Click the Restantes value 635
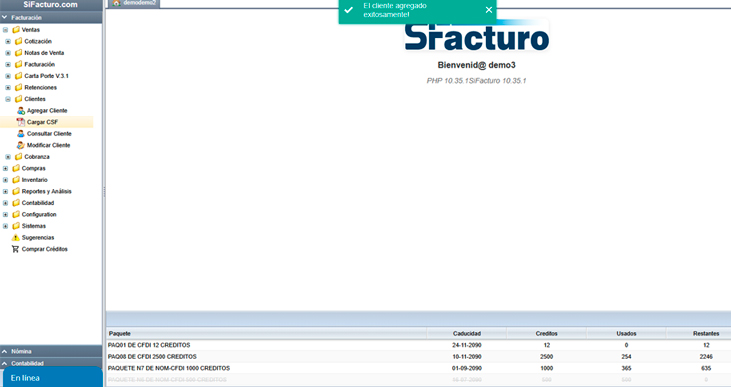Viewport: 731px width, 387px height. point(706,368)
